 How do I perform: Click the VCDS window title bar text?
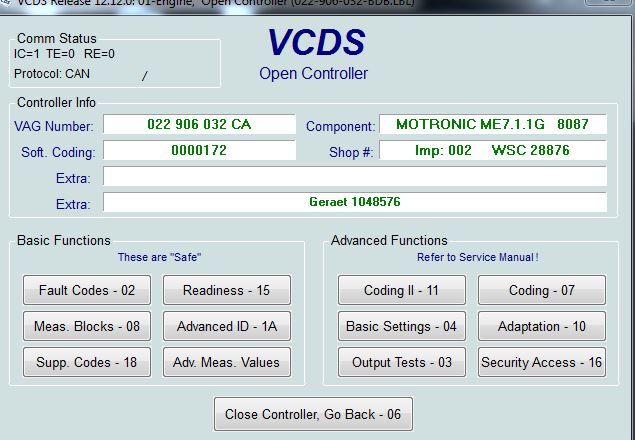(x=215, y=3)
